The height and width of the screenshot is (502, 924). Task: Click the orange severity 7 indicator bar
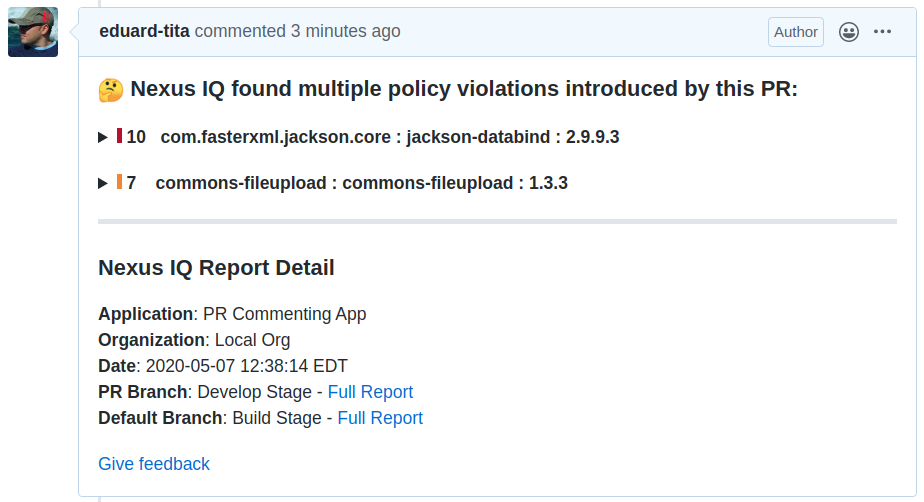[119, 182]
